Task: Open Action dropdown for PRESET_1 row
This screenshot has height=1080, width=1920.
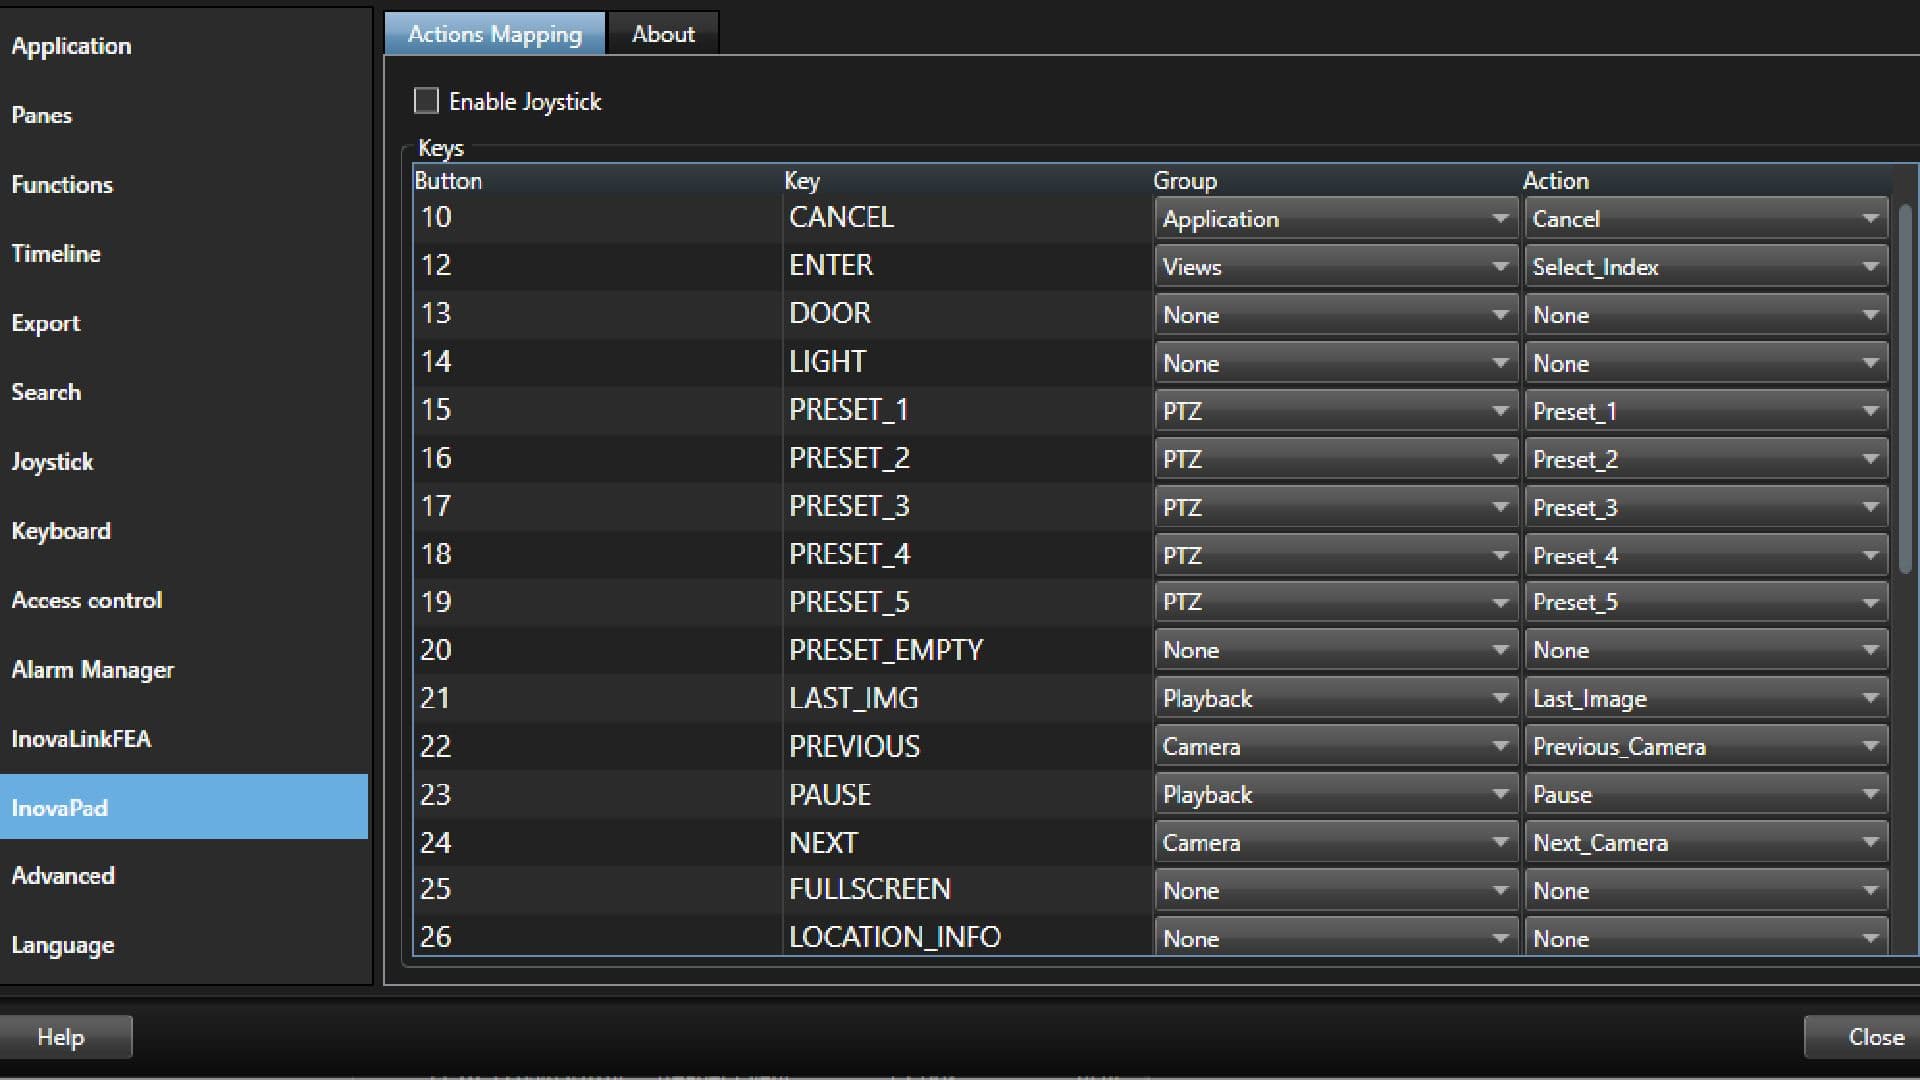Action: [1705, 411]
